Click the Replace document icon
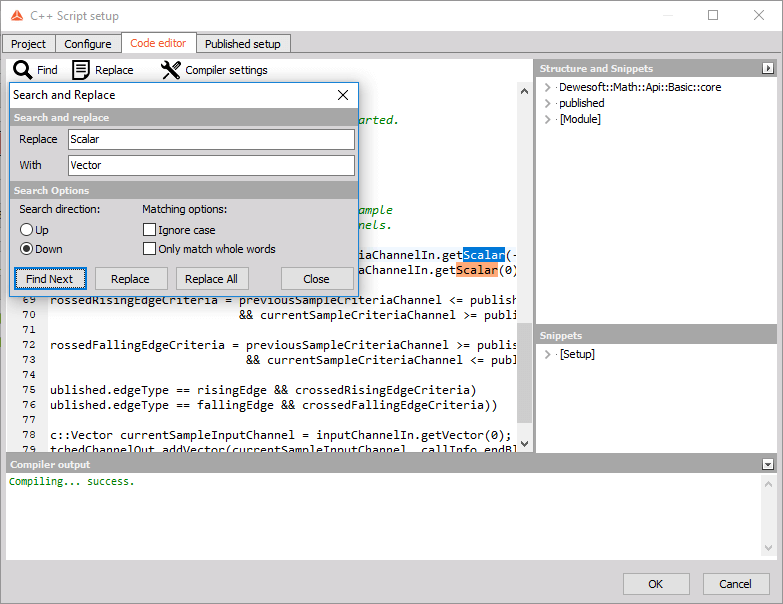Screen dimensions: 783x604 81,70
